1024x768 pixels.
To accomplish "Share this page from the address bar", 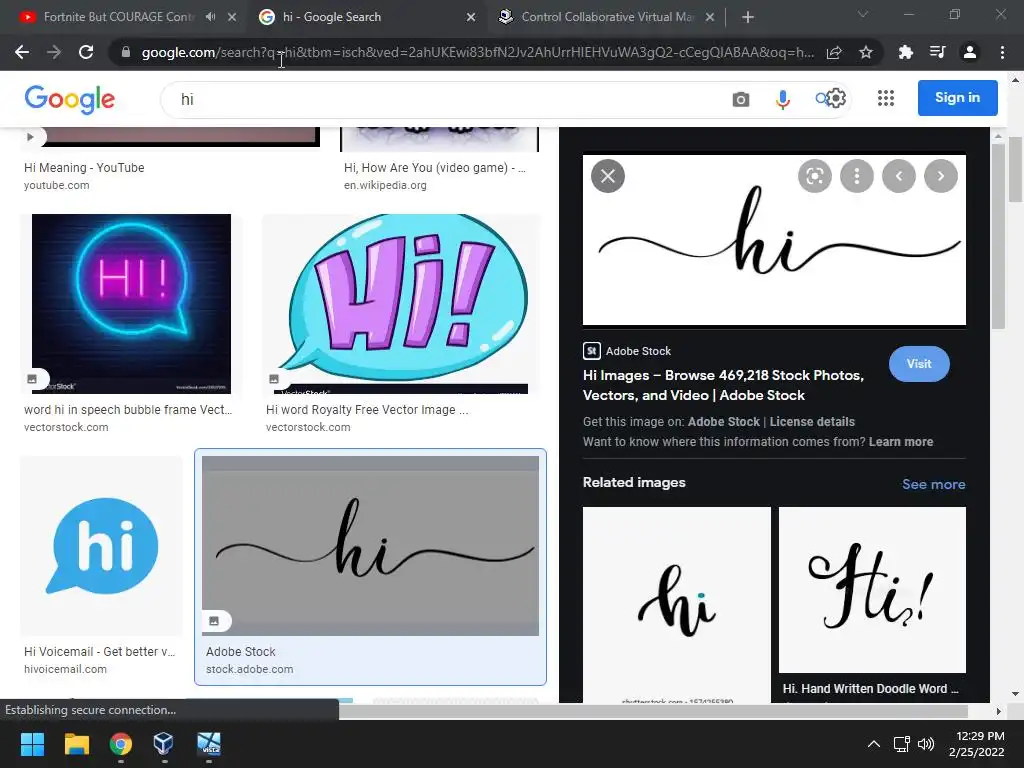I will pyautogui.click(x=834, y=52).
